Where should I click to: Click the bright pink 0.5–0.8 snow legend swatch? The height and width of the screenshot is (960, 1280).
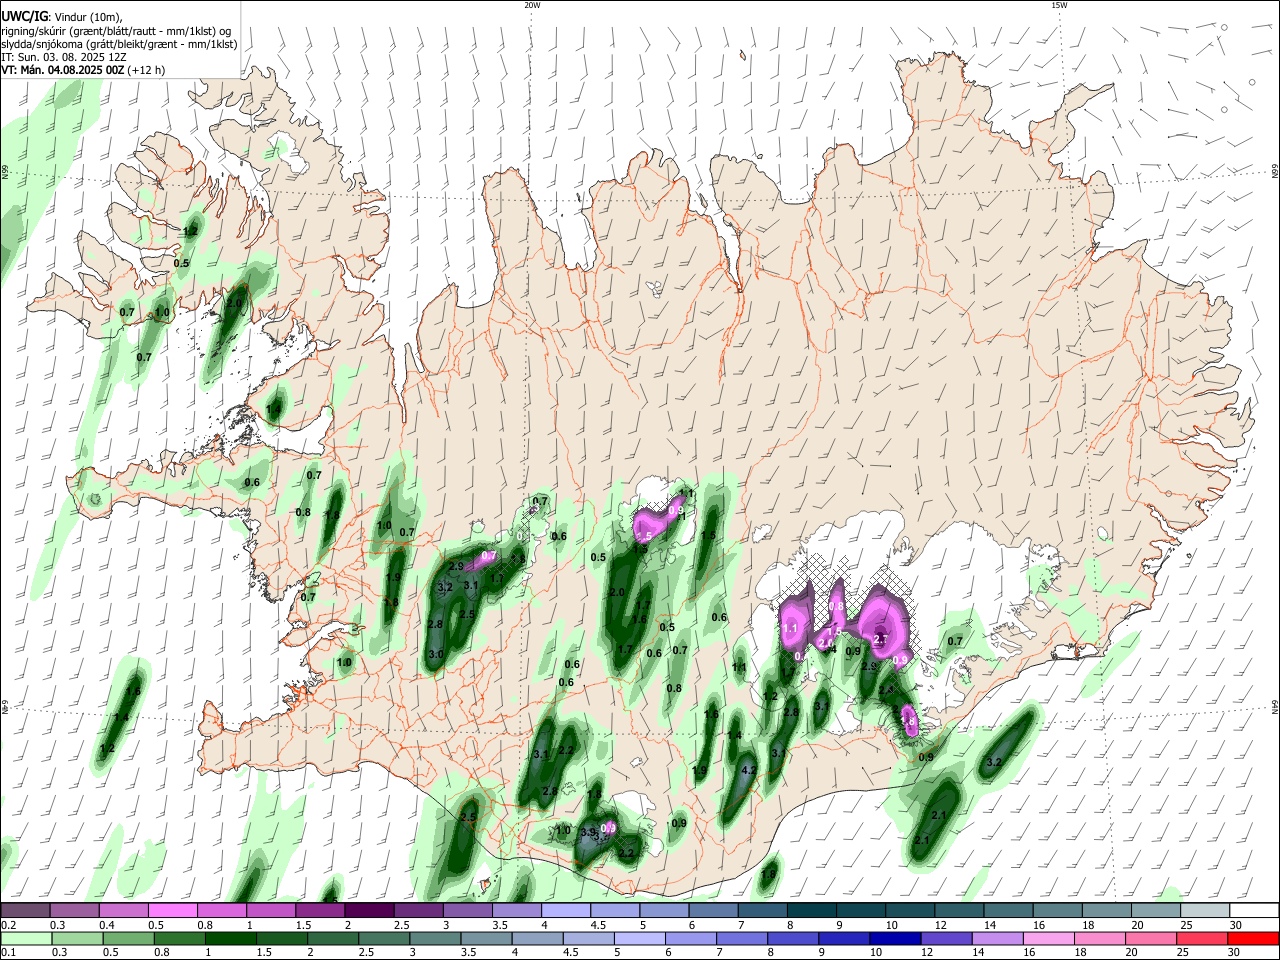(x=172, y=911)
